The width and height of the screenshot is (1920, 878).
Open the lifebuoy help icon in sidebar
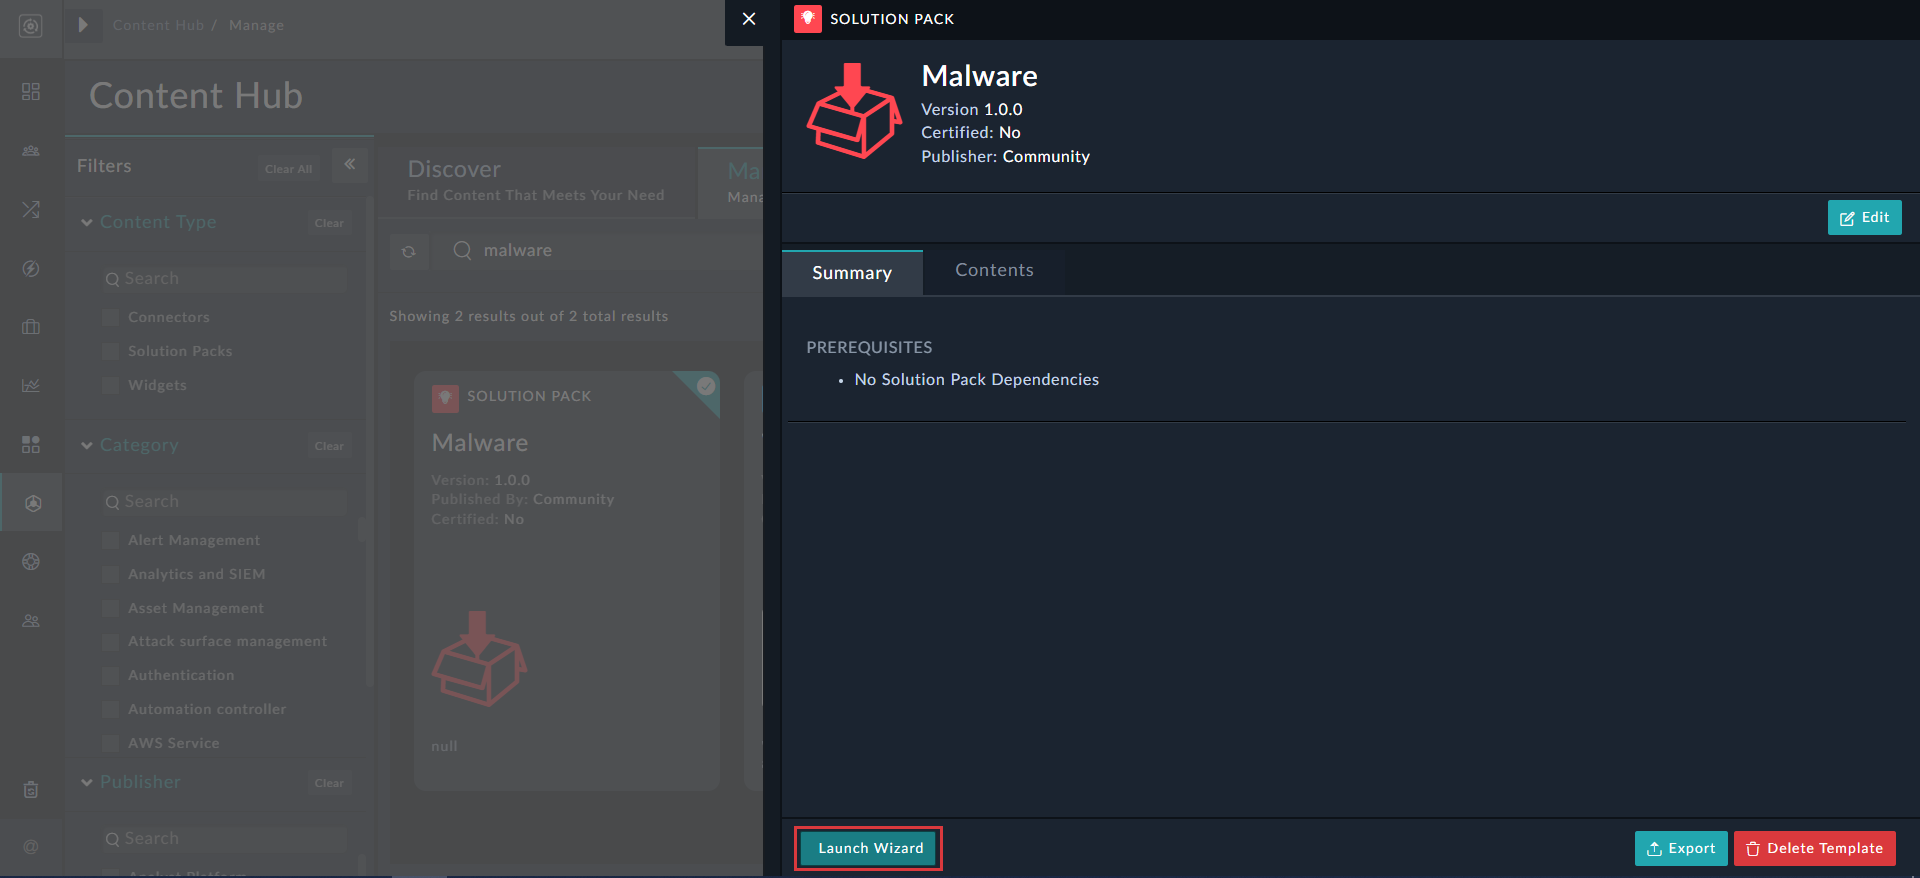coord(31,562)
